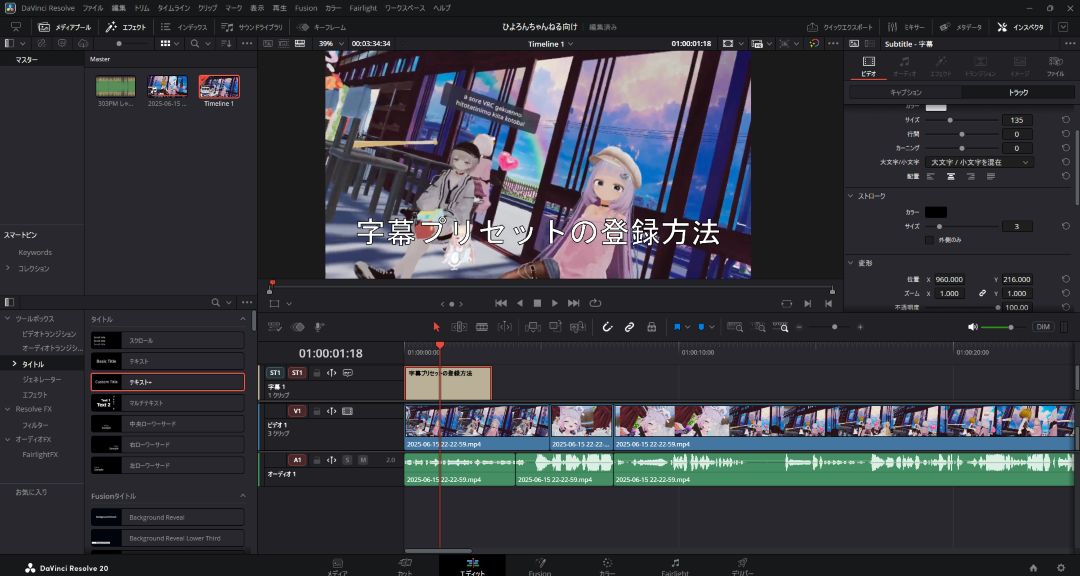Switch to the キャプション tab
This screenshot has height=576, width=1080.
(x=905, y=92)
